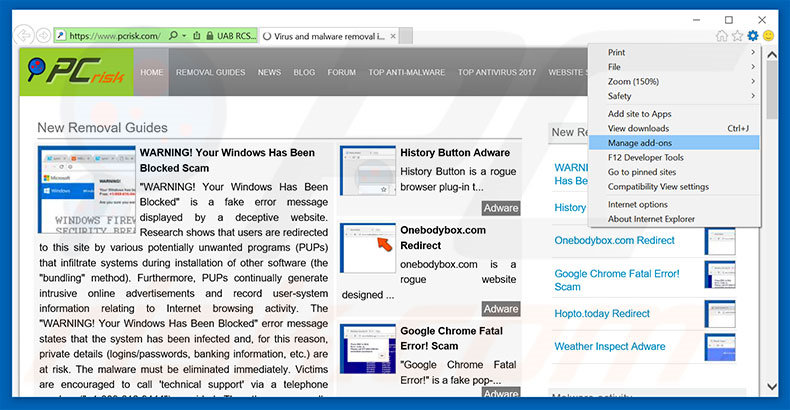Click the smiley feedback icon
This screenshot has width=790, height=410.
coord(768,35)
